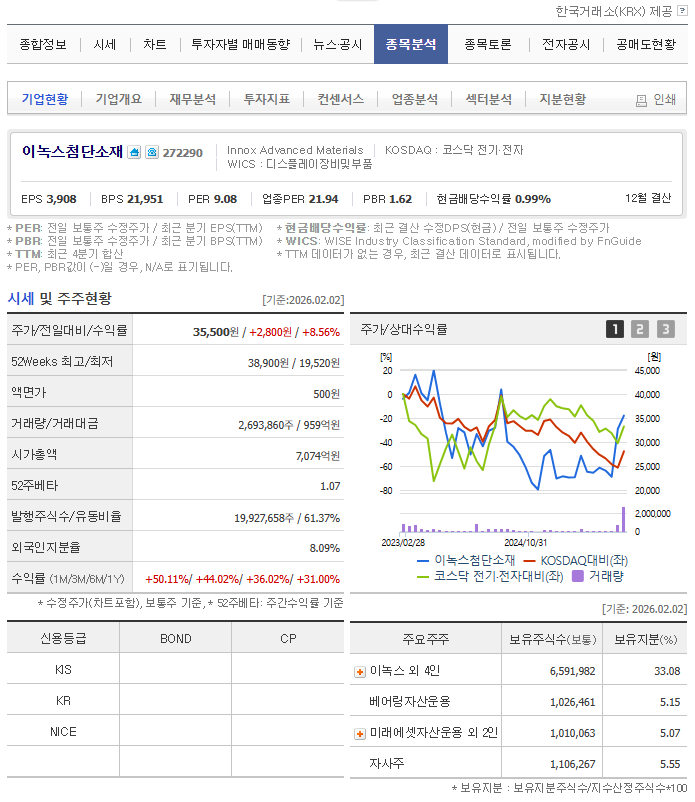The image size is (695, 802).
Task: Go to the 재무분석 sub-tab
Action: [x=193, y=99]
